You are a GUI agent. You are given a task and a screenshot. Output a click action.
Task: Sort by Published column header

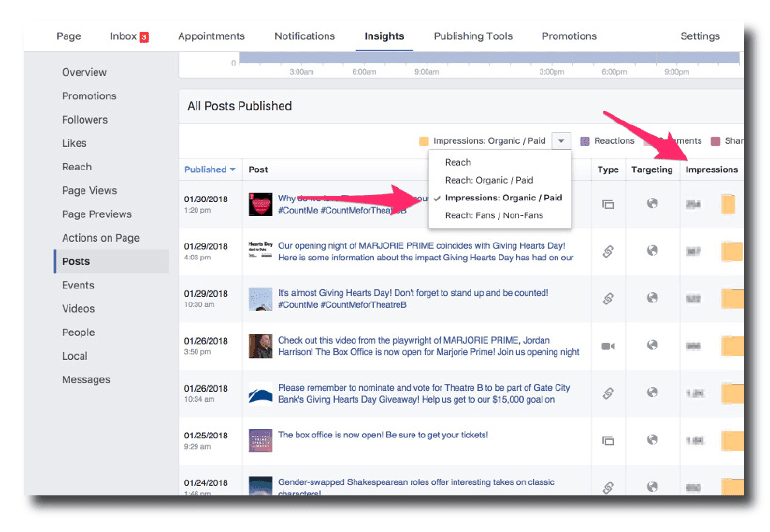tap(210, 169)
